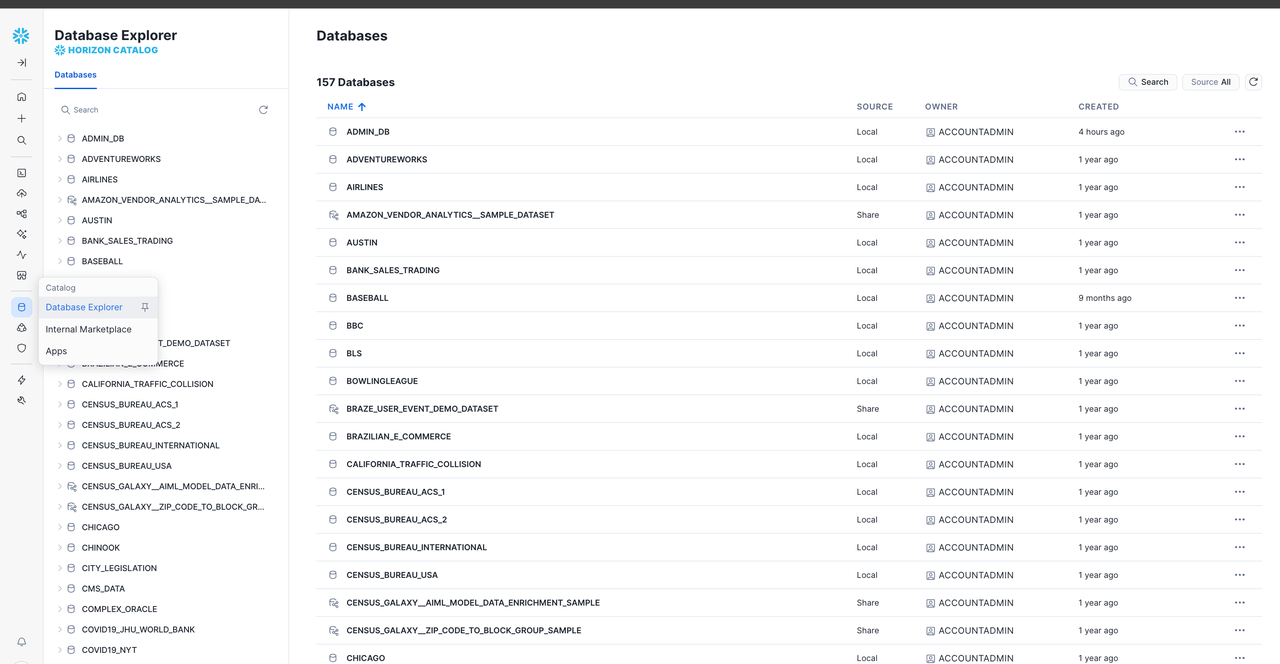
Task: Sort by the OWNER column header
Action: (x=941, y=107)
